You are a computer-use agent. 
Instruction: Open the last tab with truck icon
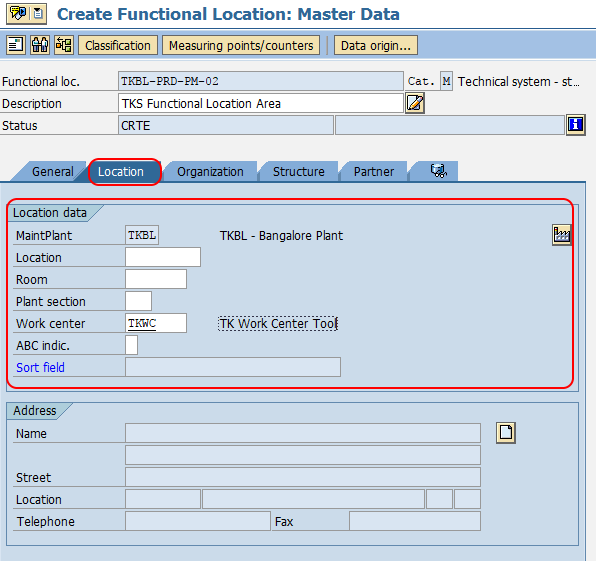(x=437, y=171)
